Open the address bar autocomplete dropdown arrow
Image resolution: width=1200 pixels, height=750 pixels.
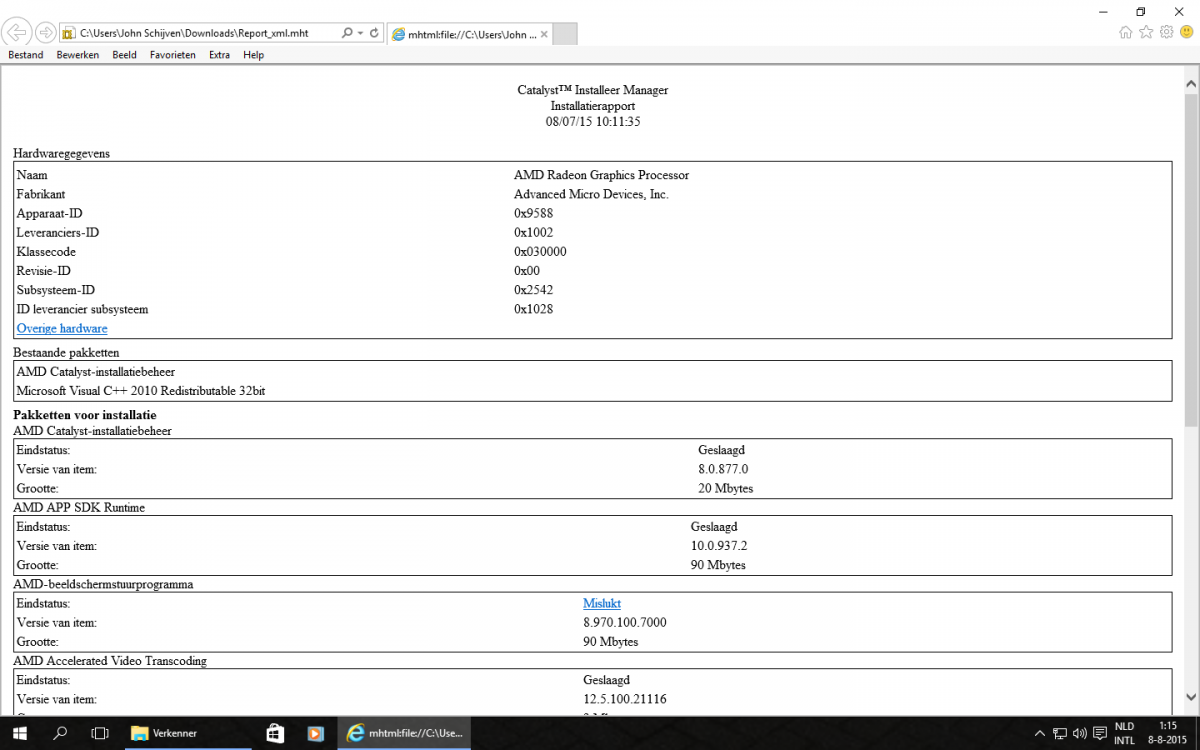[360, 33]
